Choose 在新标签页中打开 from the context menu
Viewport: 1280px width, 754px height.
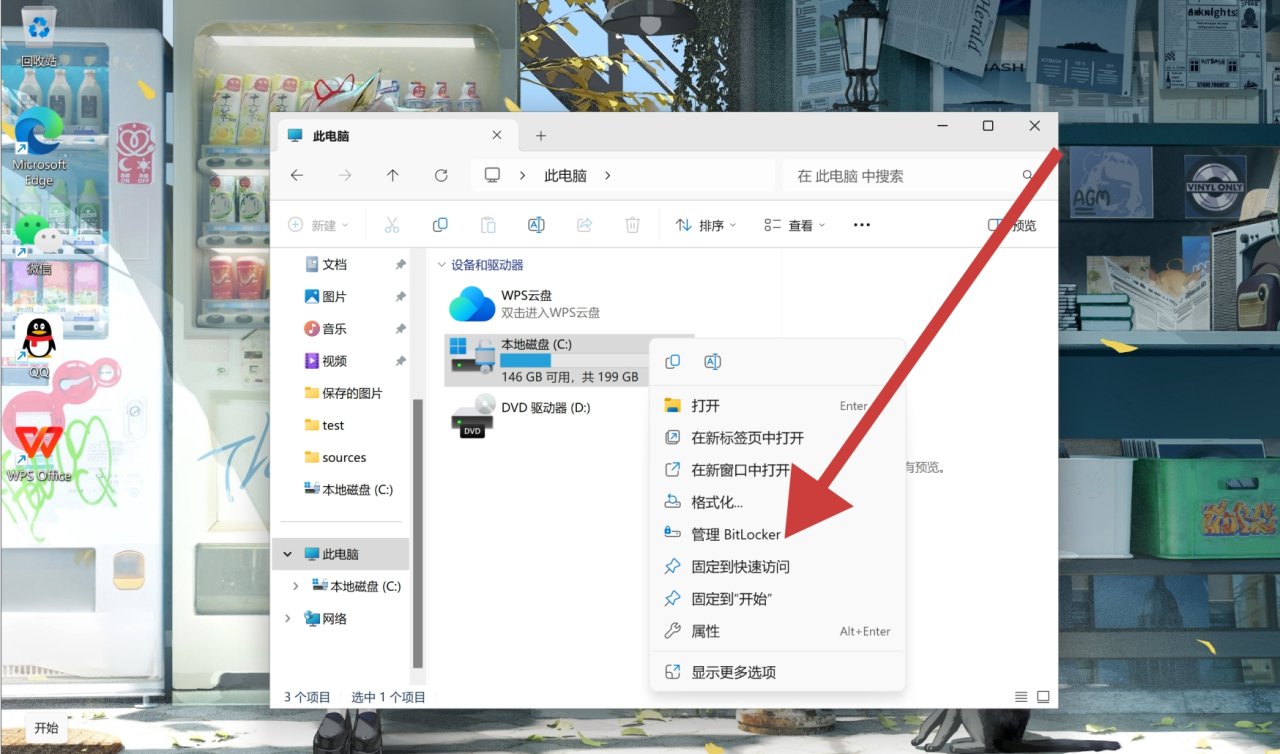[777, 438]
